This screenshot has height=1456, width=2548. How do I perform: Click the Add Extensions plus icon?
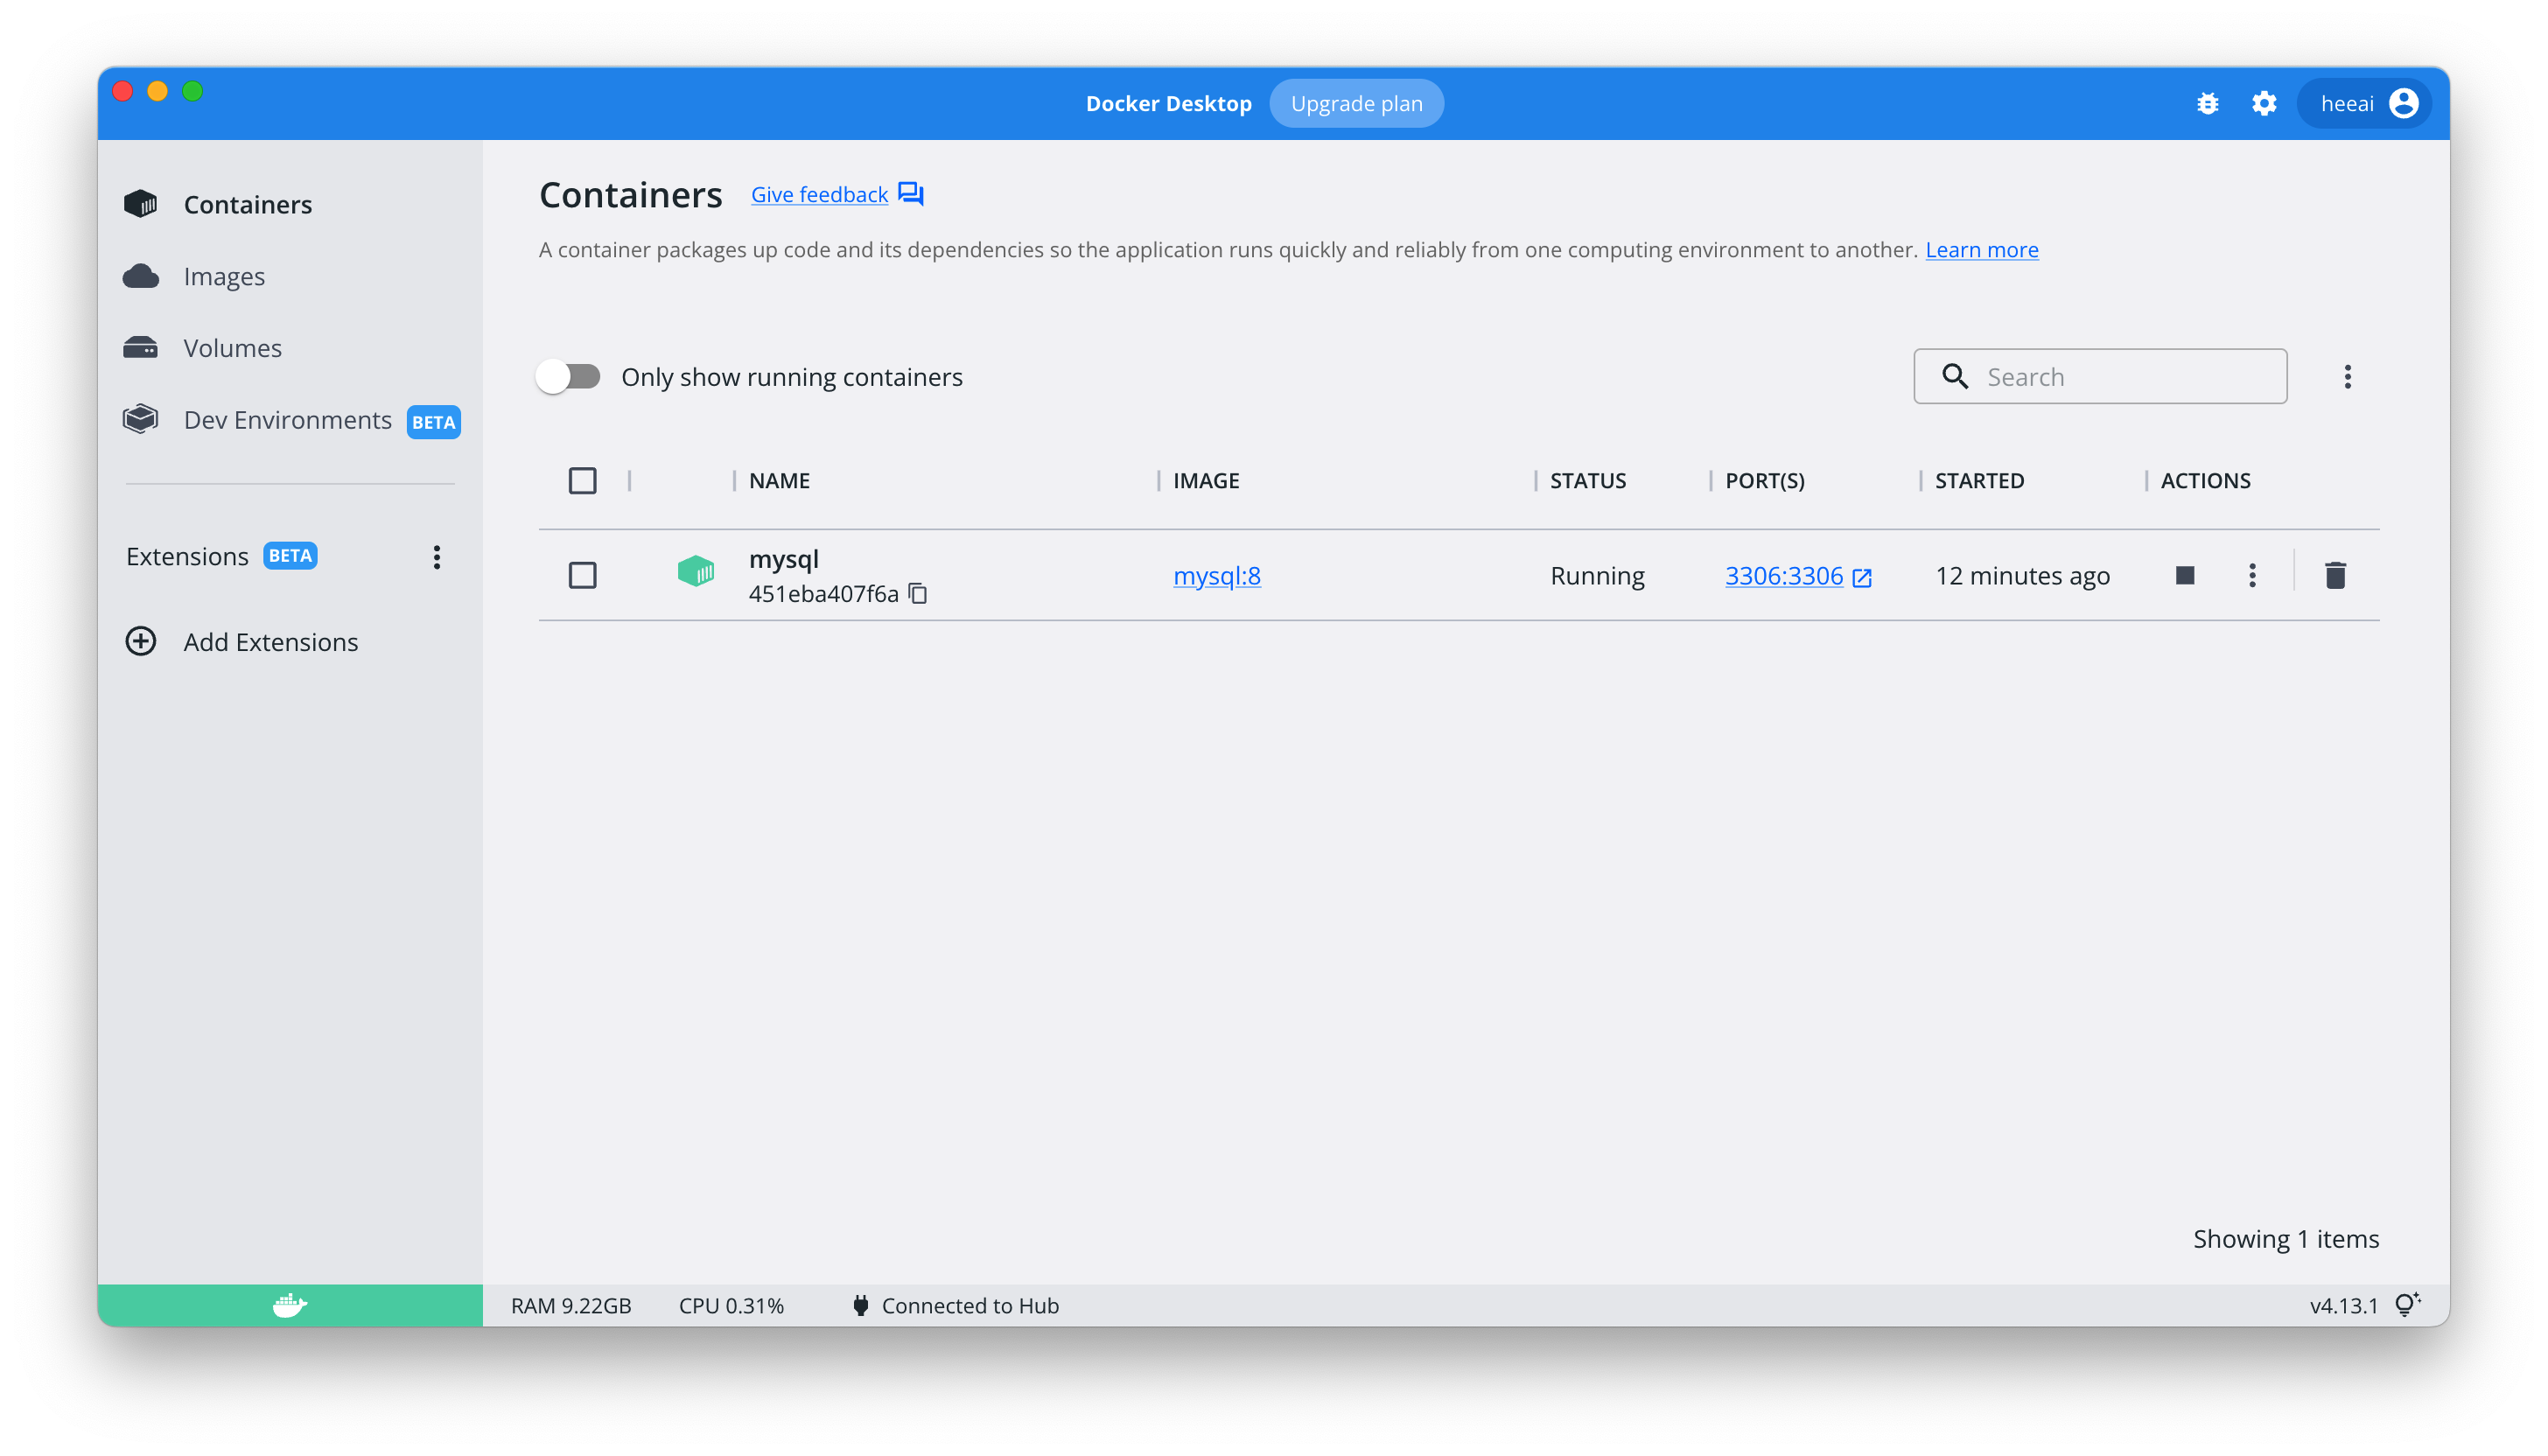(141, 642)
